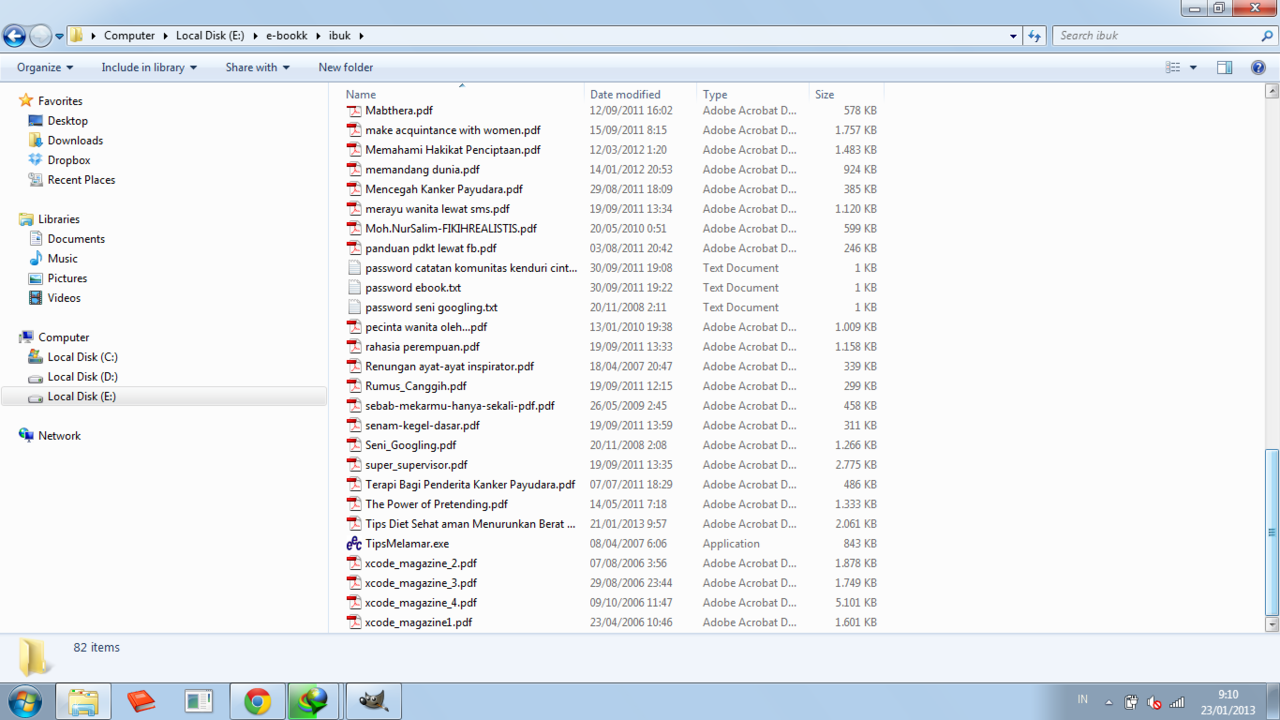The height and width of the screenshot is (720, 1280).
Task: Click the Back navigation arrow button
Action: pyautogui.click(x=14, y=36)
